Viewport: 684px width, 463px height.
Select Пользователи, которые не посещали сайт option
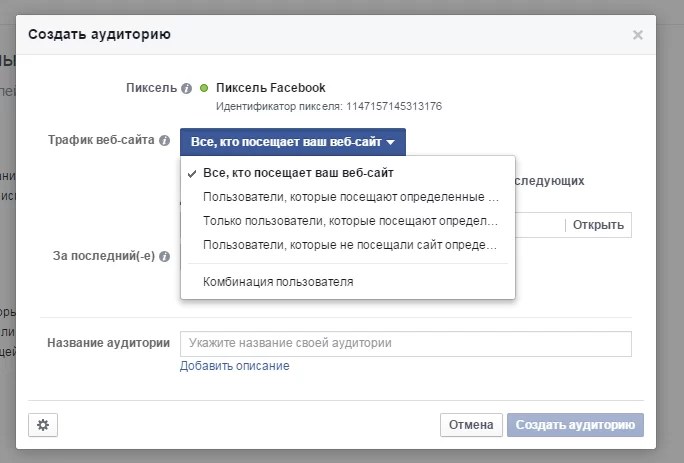pos(349,245)
